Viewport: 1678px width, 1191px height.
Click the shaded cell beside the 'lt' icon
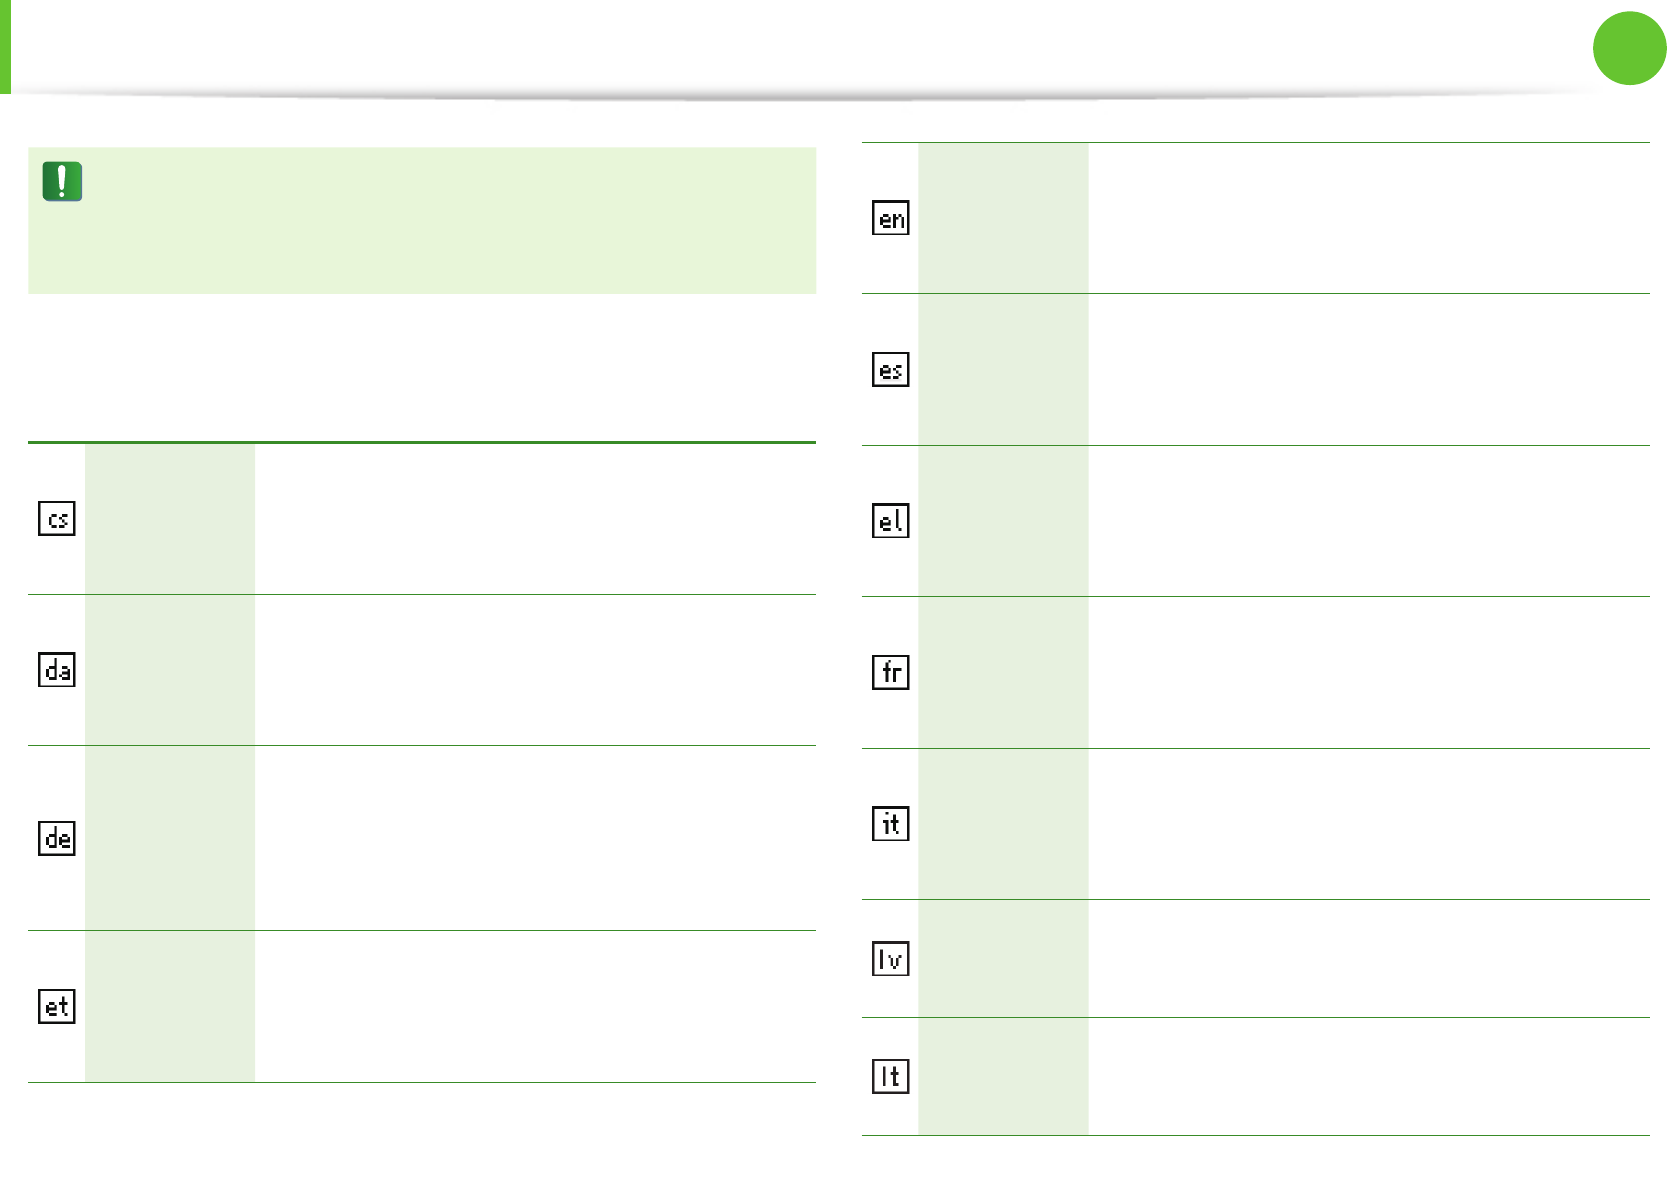pyautogui.click(x=1003, y=1076)
